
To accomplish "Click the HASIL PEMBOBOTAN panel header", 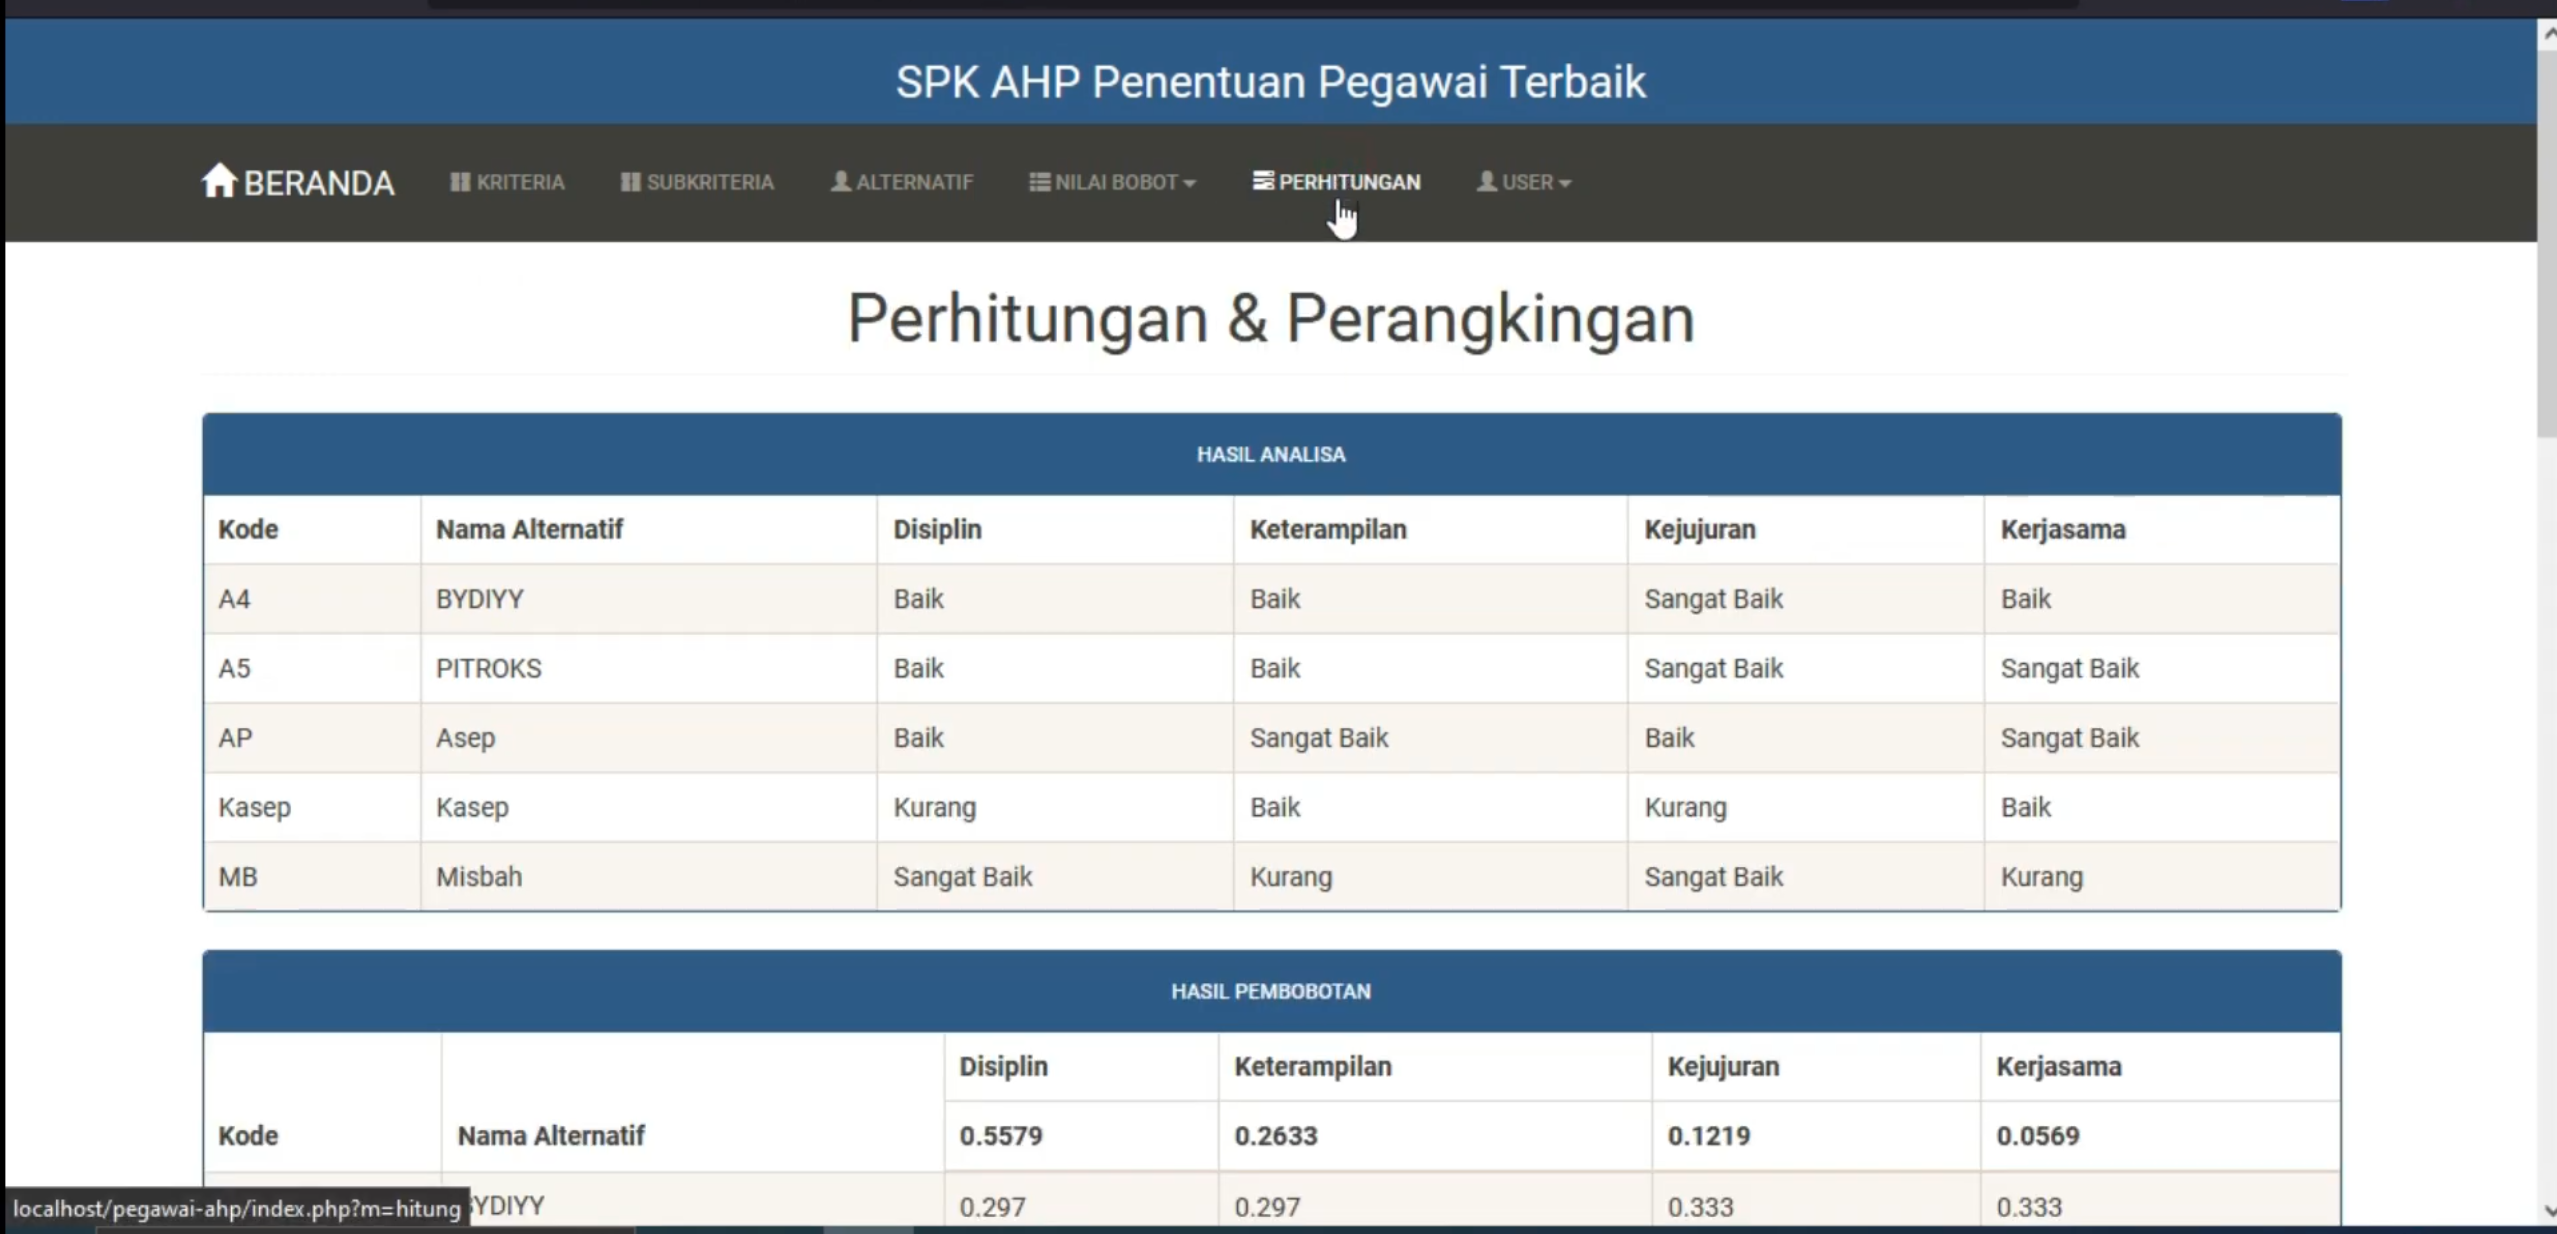I will [1271, 991].
